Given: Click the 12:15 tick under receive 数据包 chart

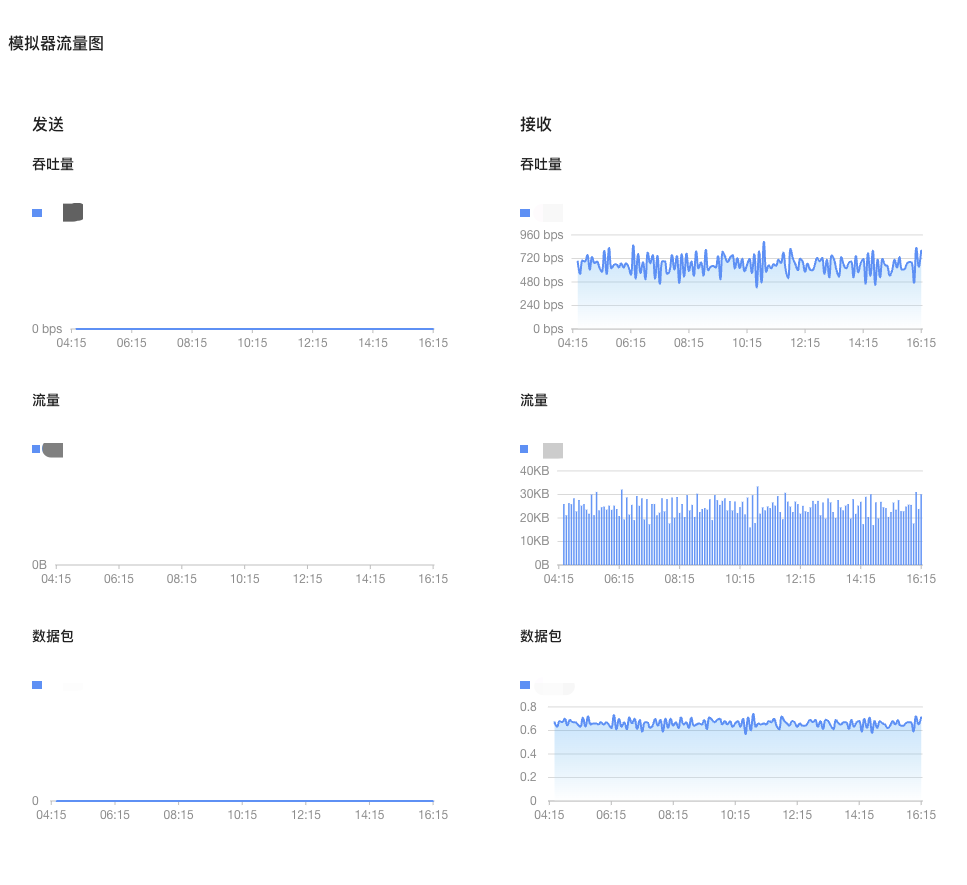Looking at the screenshot, I should [x=797, y=815].
